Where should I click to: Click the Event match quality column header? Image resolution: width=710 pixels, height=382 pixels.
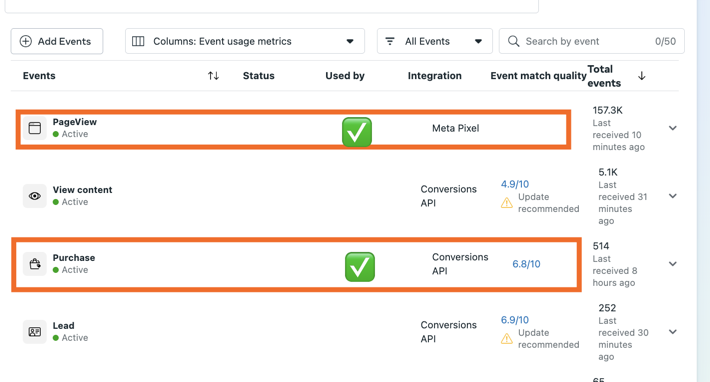(x=538, y=76)
